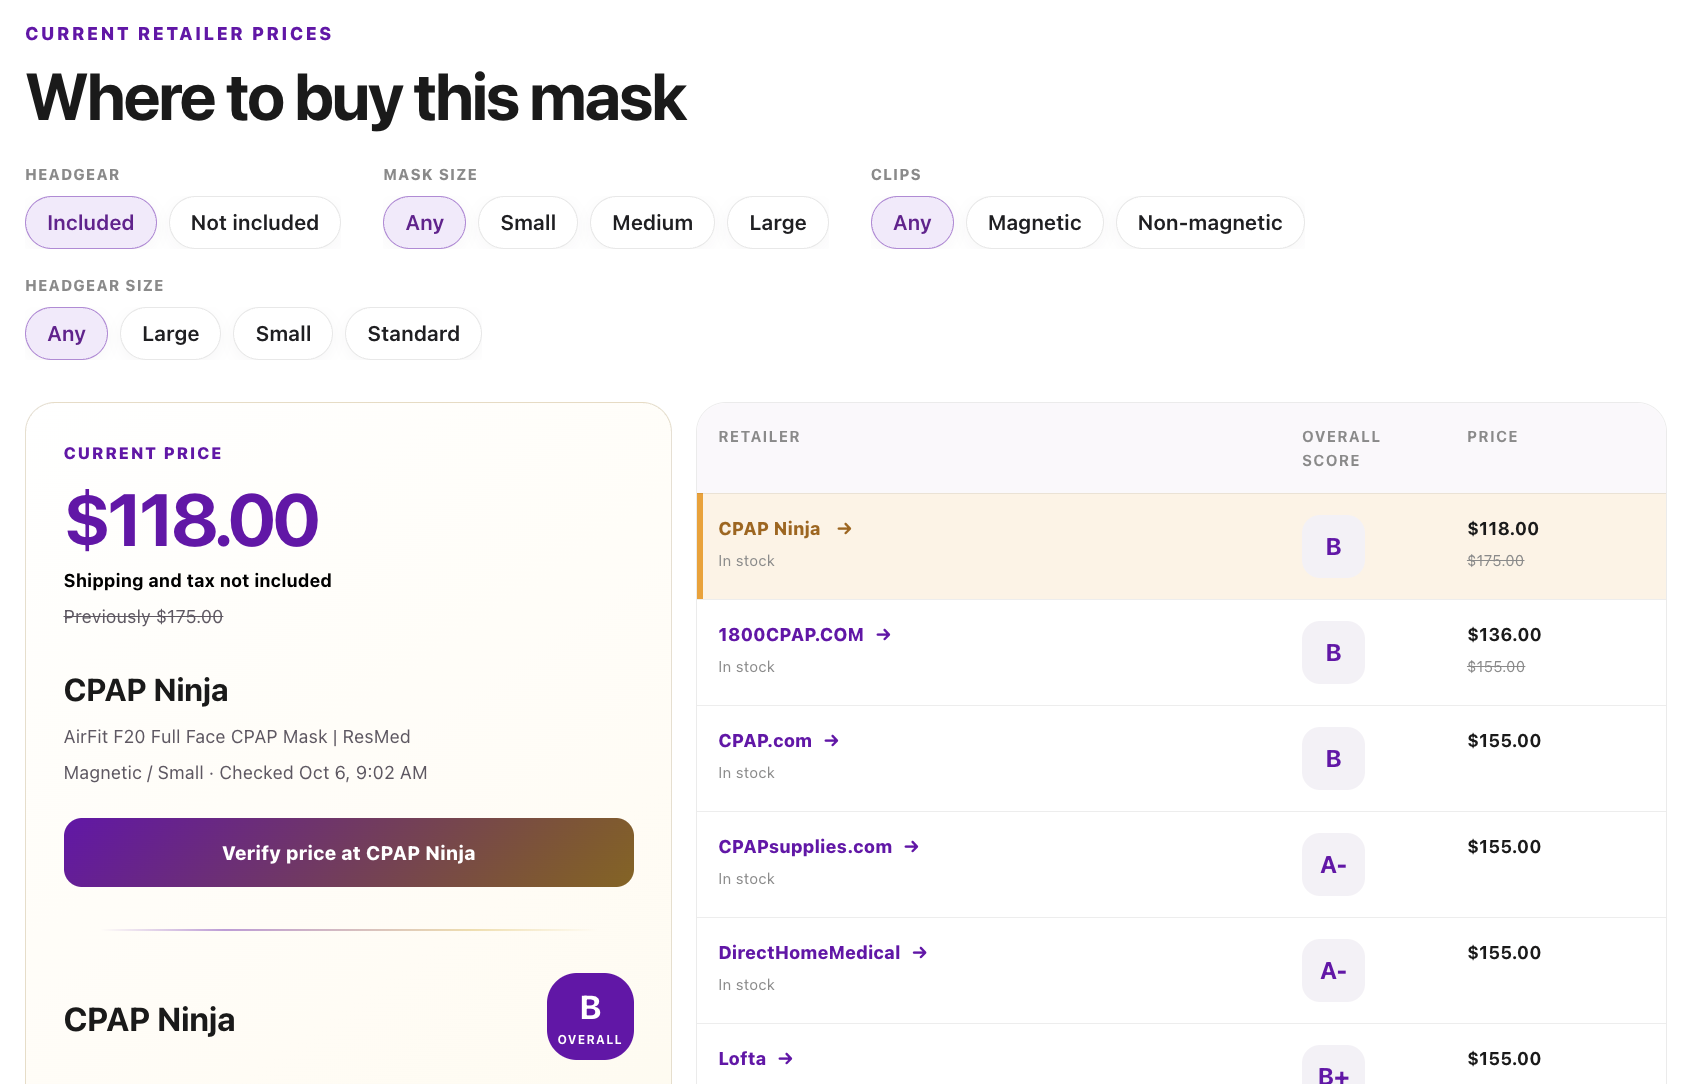Click the arrow icon beside Lofta
The height and width of the screenshot is (1084, 1704).
(x=785, y=1058)
